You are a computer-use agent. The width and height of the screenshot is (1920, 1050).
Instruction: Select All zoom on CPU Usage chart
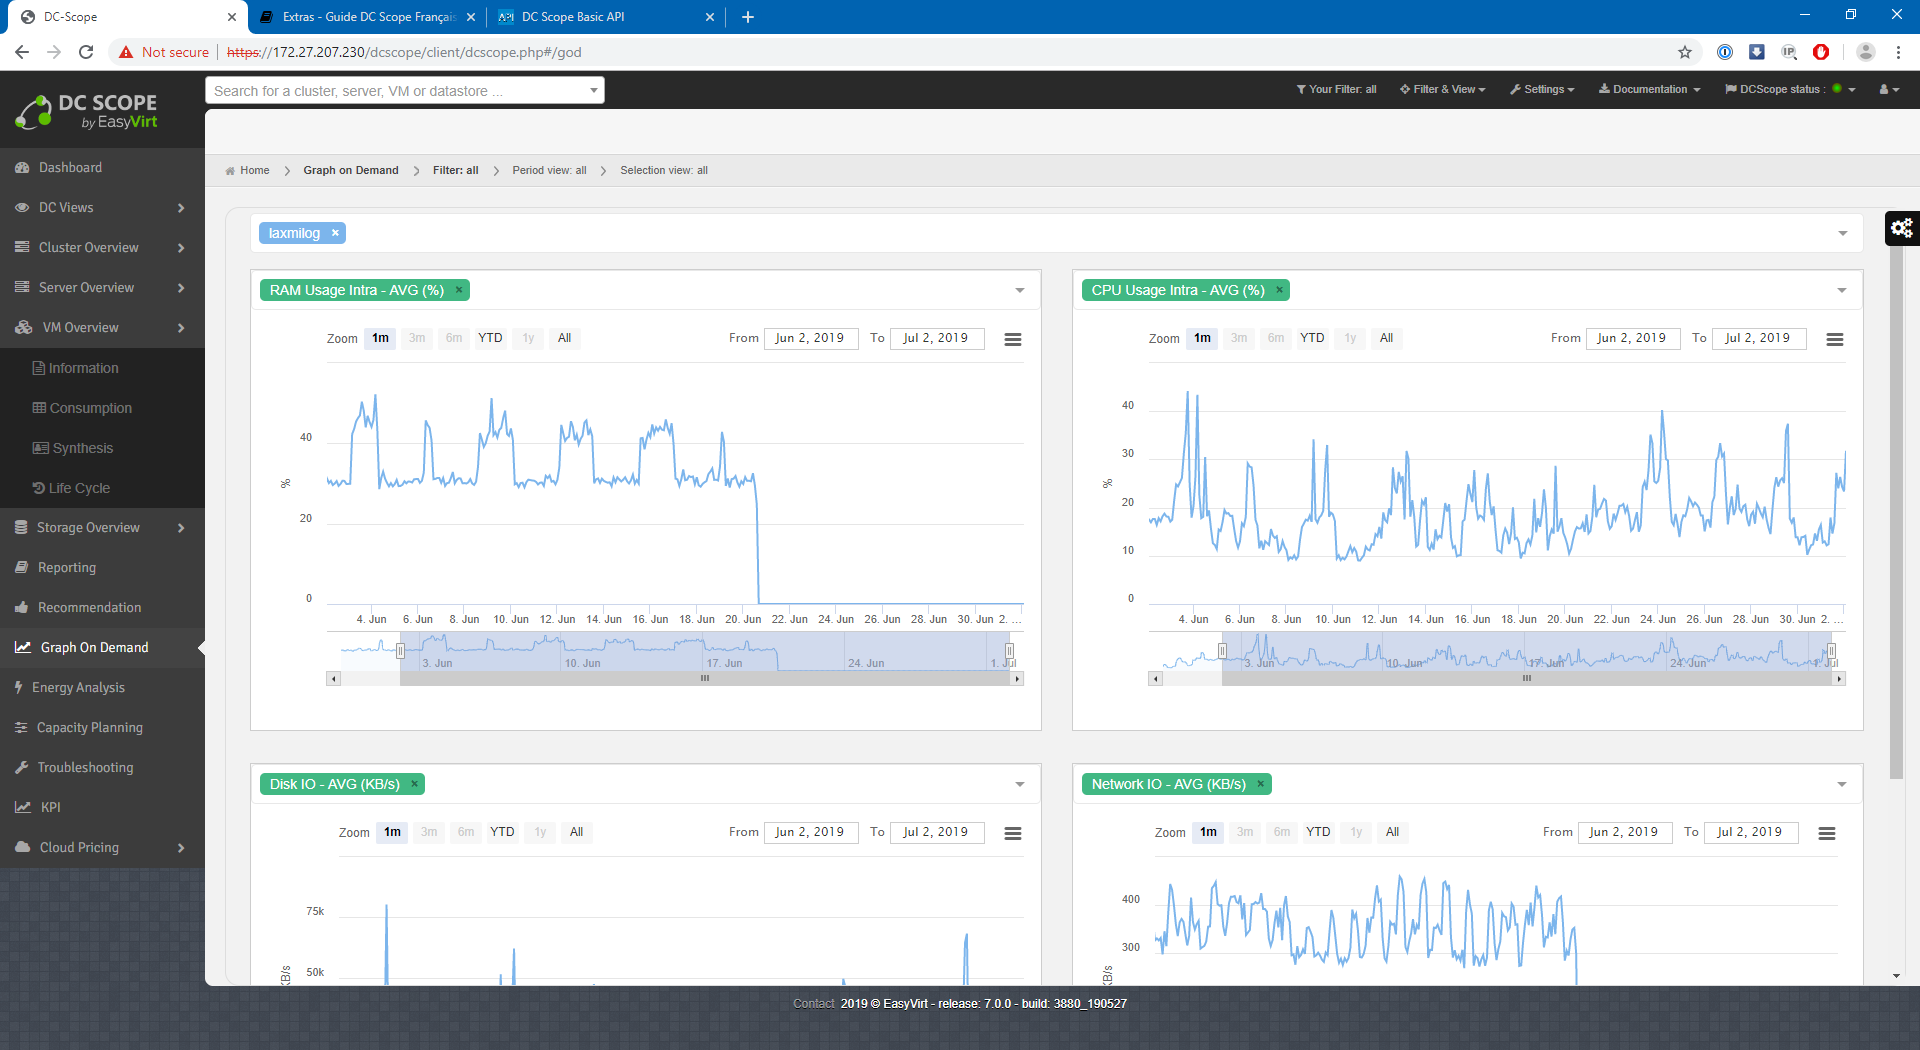[1386, 338]
